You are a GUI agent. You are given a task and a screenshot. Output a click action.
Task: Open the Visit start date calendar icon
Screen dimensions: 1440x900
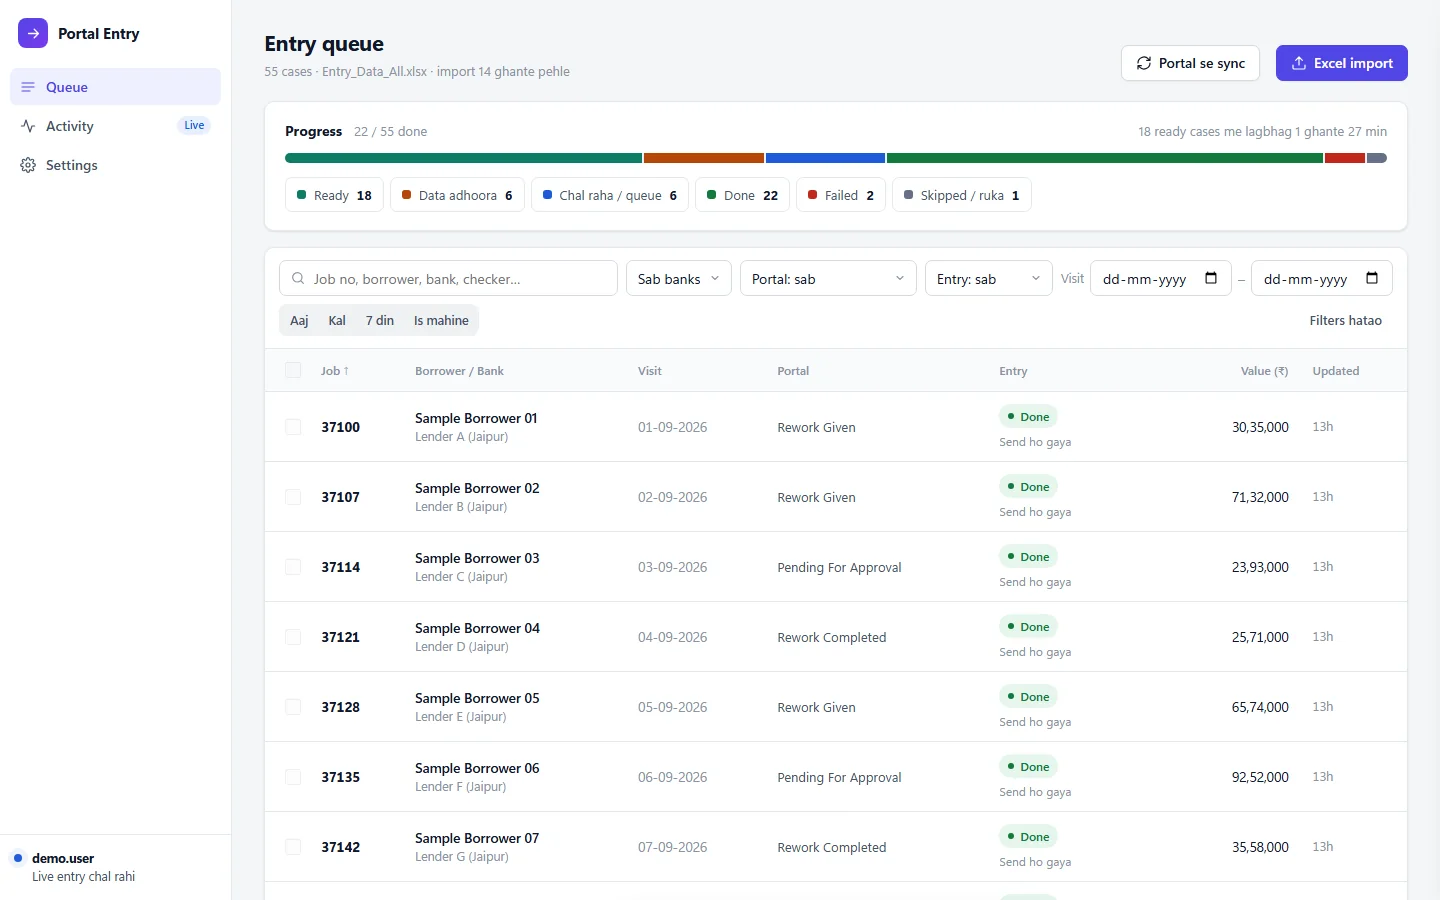click(1211, 278)
